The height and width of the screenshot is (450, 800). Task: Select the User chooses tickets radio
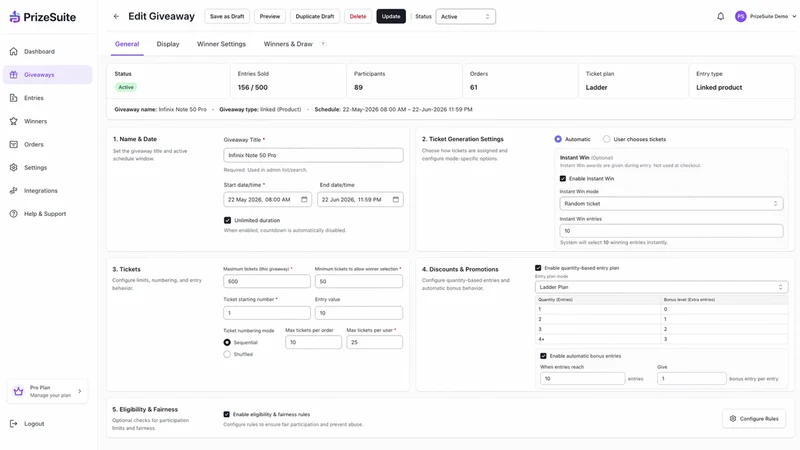[x=606, y=139]
